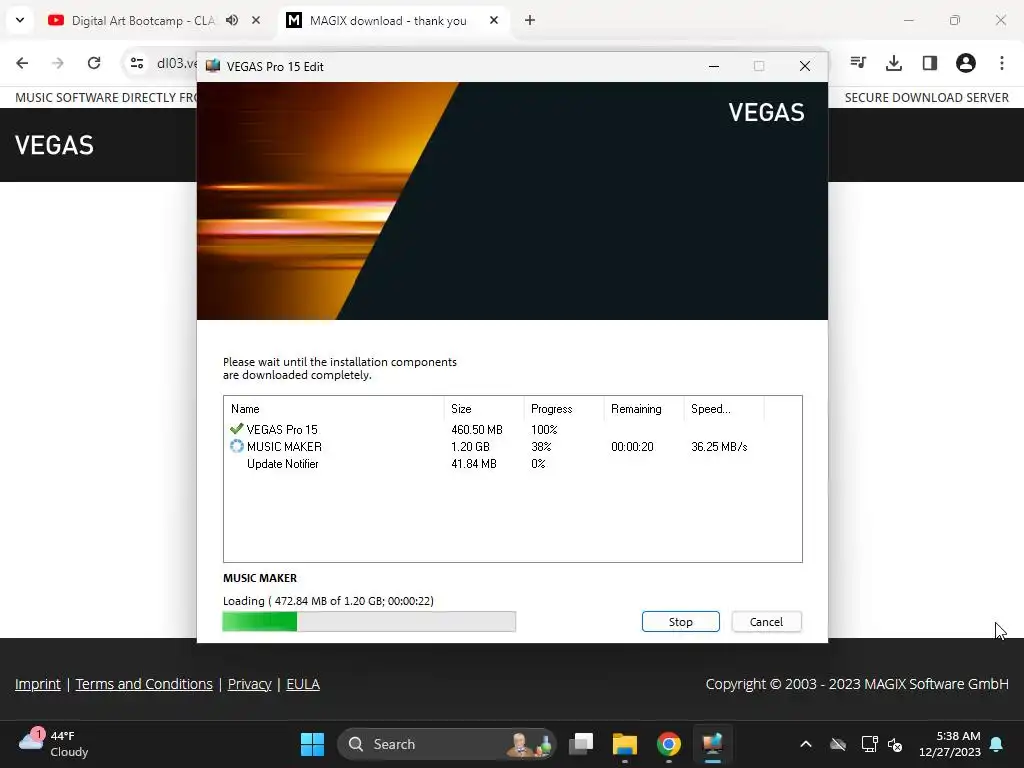Close the MAGIX download tab
1024x768 pixels.
pos(494,20)
